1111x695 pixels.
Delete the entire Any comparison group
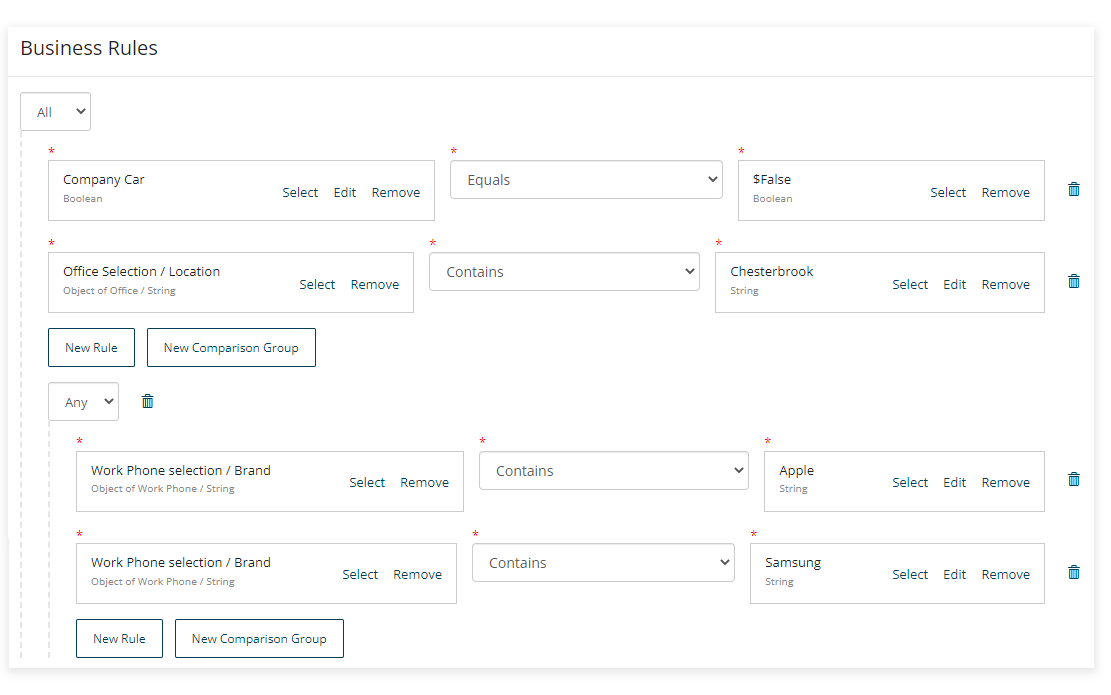pos(147,401)
